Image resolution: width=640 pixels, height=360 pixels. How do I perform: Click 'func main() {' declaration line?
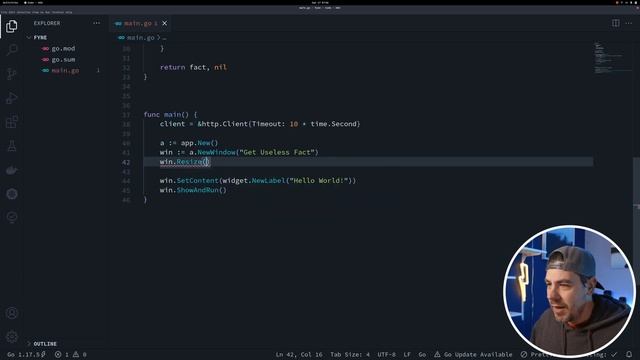170,115
